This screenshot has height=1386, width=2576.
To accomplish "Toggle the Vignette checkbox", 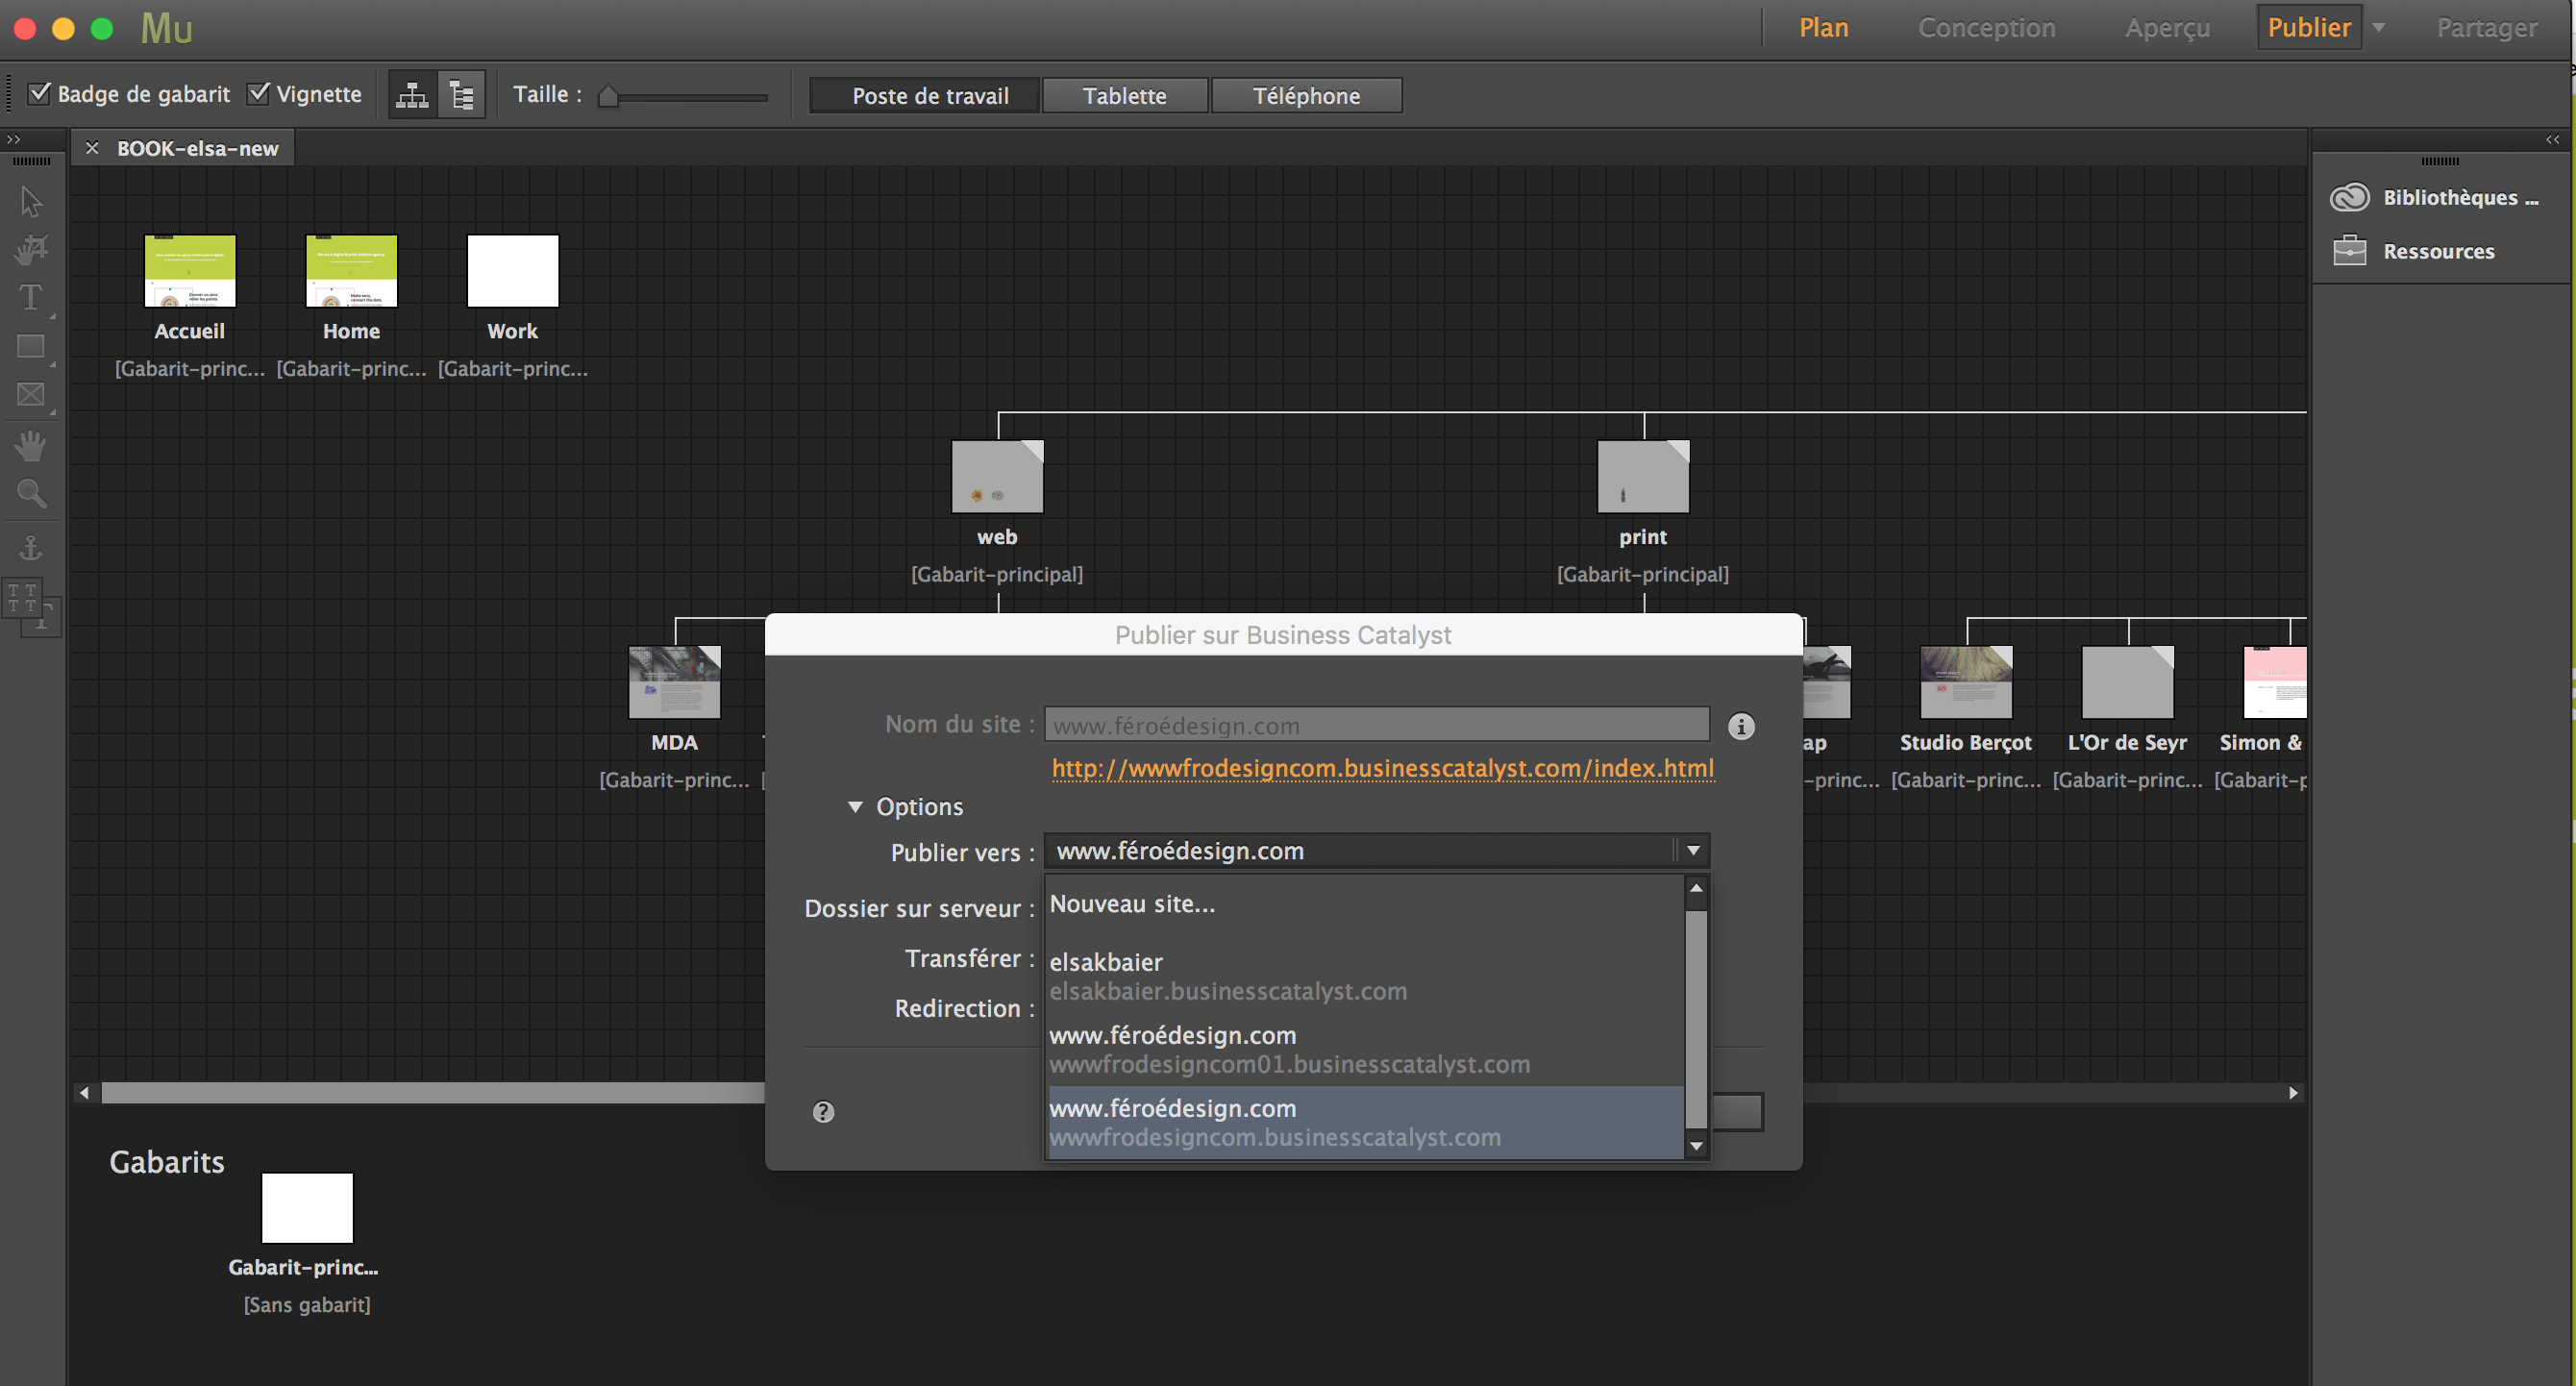I will [259, 93].
